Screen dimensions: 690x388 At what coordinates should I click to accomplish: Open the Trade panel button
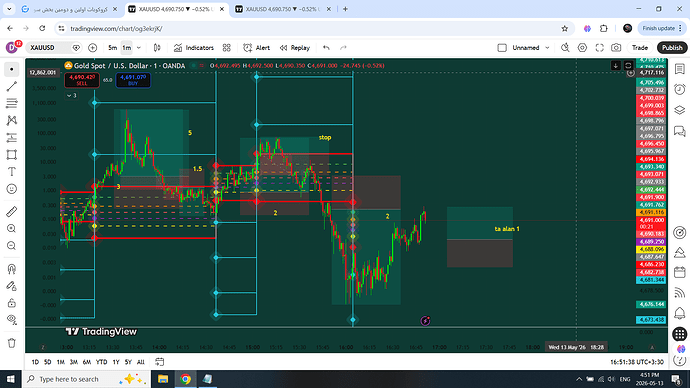[x=640, y=48]
